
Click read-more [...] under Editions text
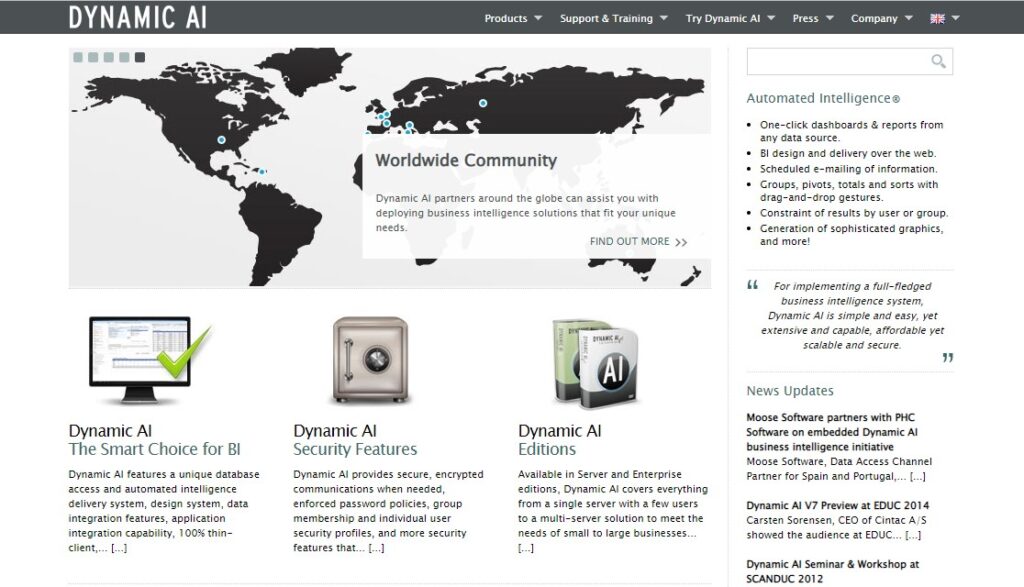(x=526, y=548)
